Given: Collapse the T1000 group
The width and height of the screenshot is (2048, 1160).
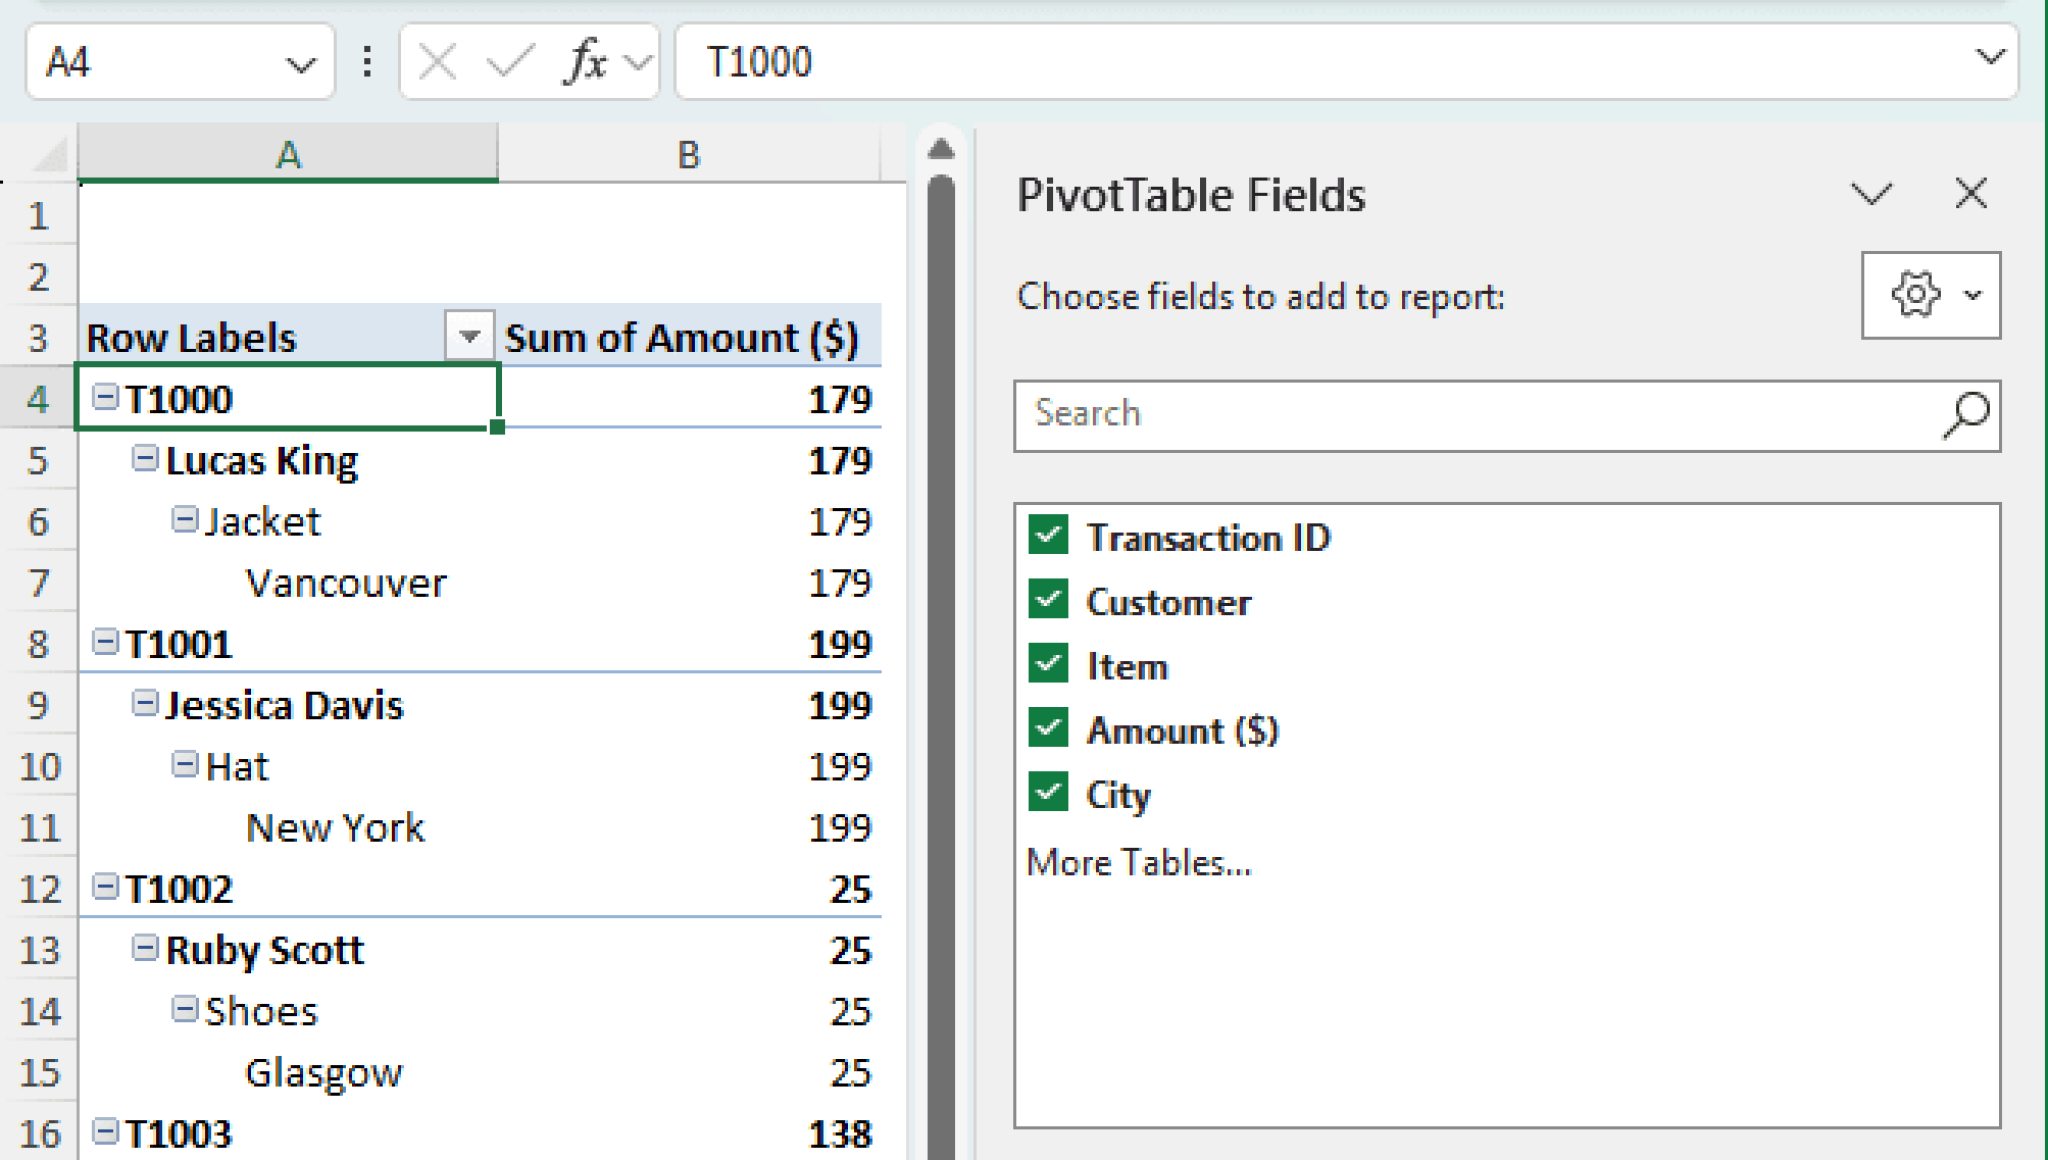Looking at the screenshot, I should tap(104, 397).
